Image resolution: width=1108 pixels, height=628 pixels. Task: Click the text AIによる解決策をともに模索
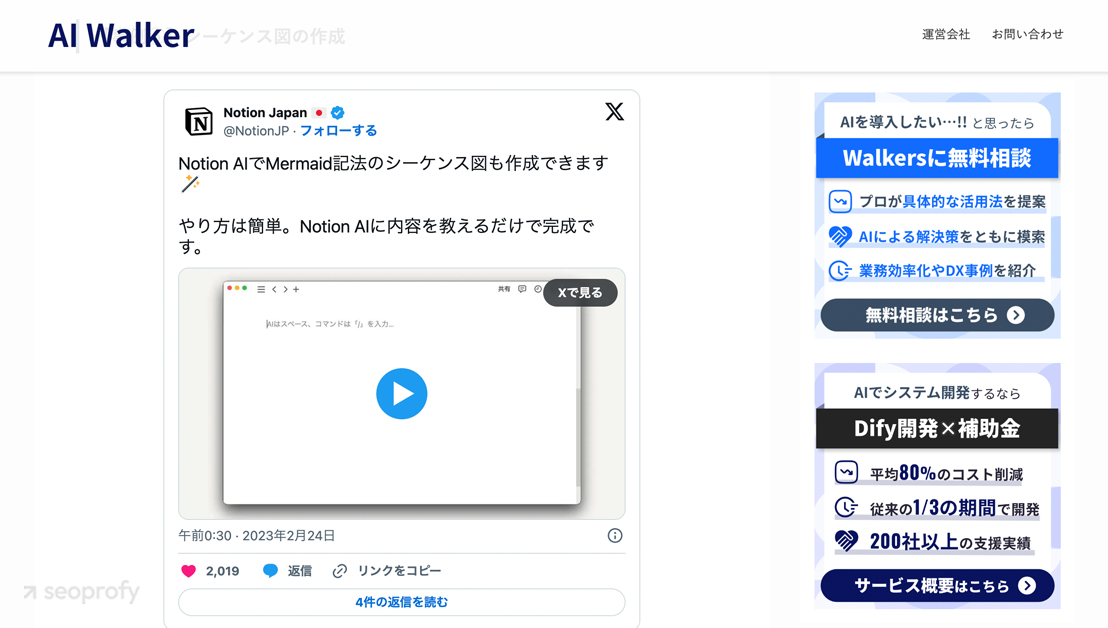point(952,237)
